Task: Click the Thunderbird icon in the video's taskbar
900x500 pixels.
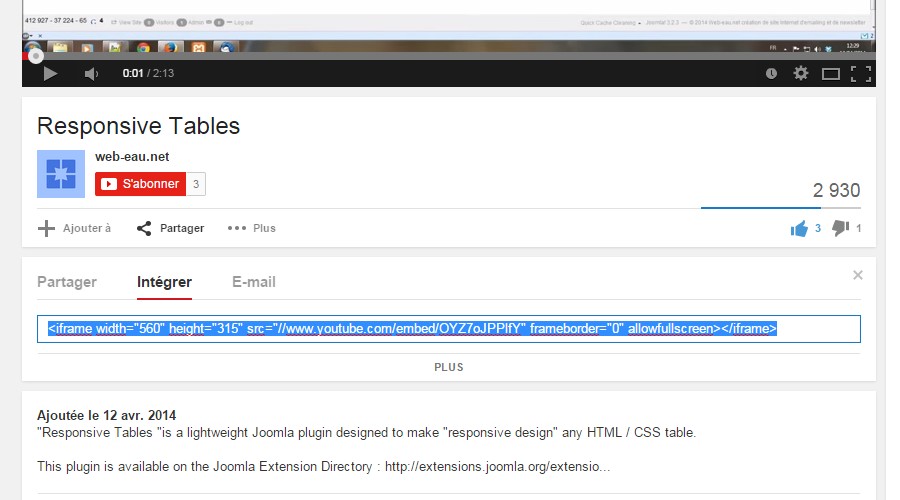Action: click(x=226, y=47)
